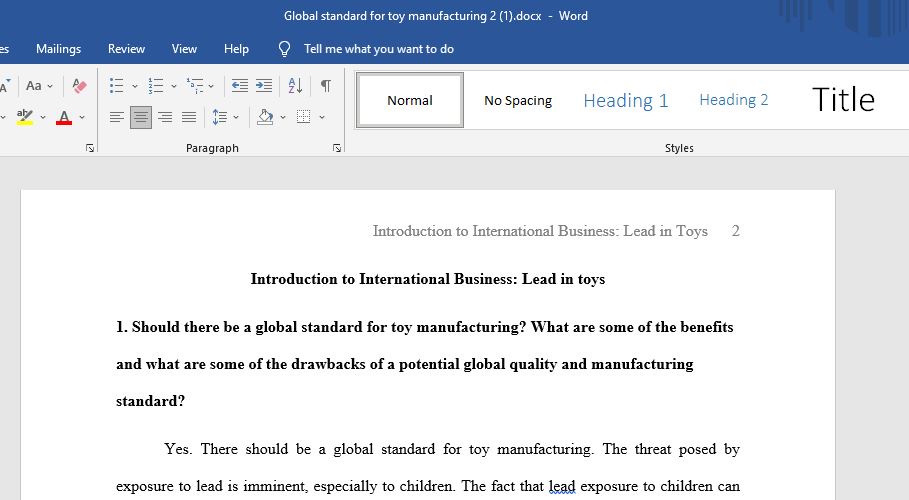Click Tell me what you want to do
This screenshot has width=909, height=500.
pyautogui.click(x=379, y=49)
